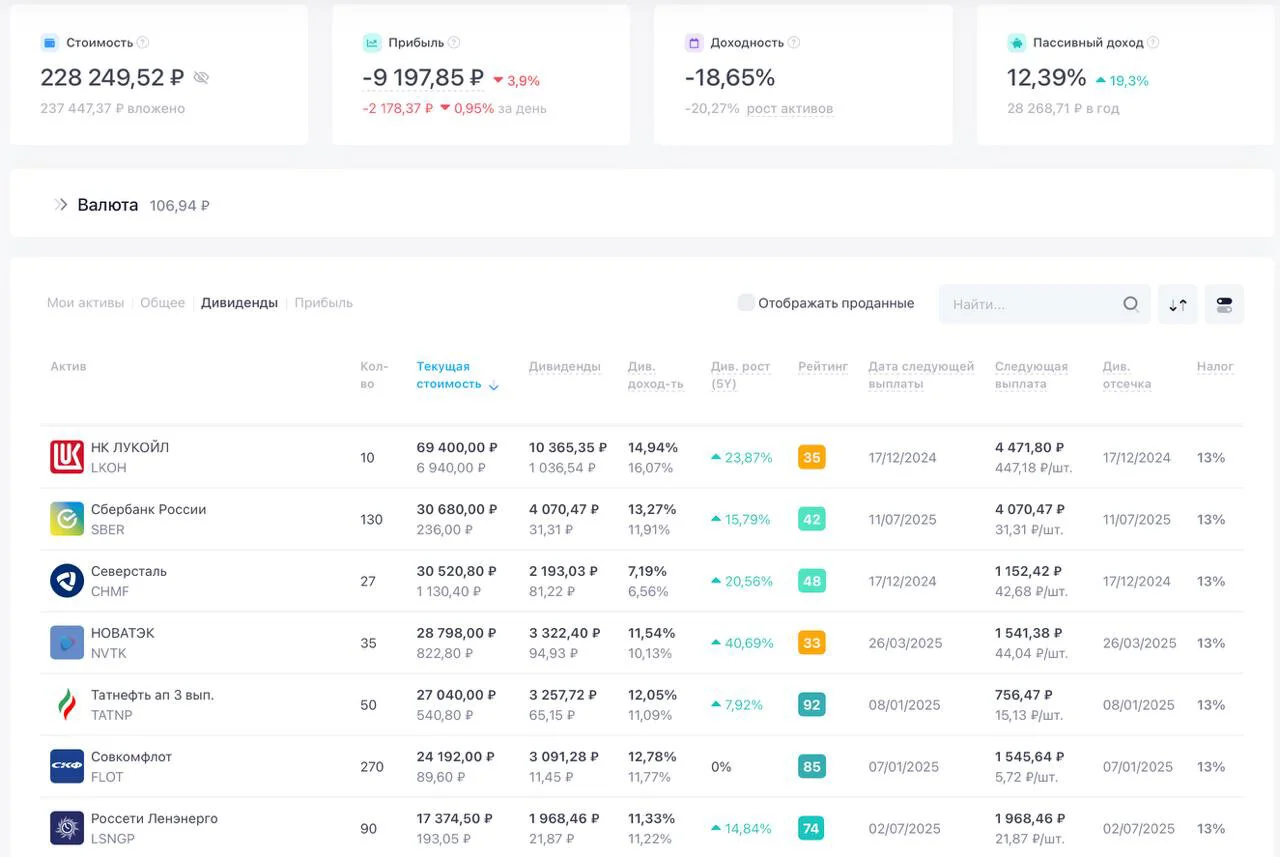Click the Lukoil LKOH company logo
1280x857 pixels.
coord(67,457)
